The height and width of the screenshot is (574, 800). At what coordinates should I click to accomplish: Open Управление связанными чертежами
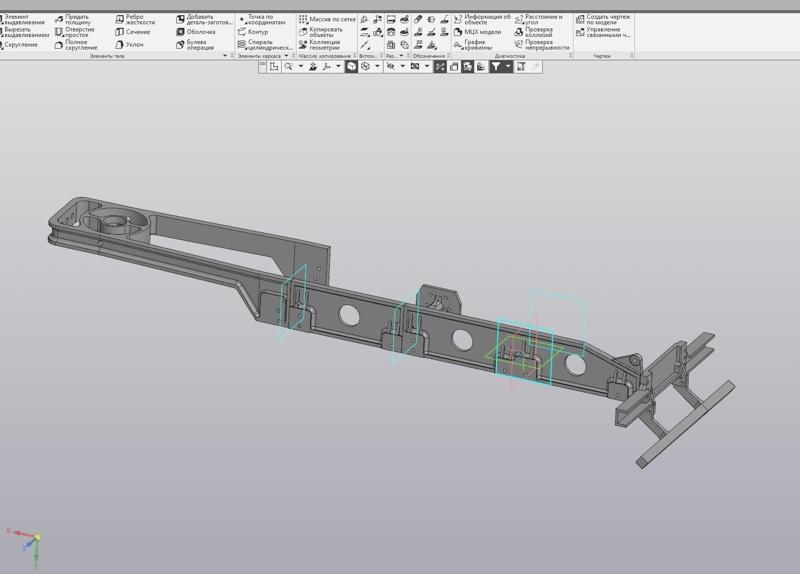604,32
